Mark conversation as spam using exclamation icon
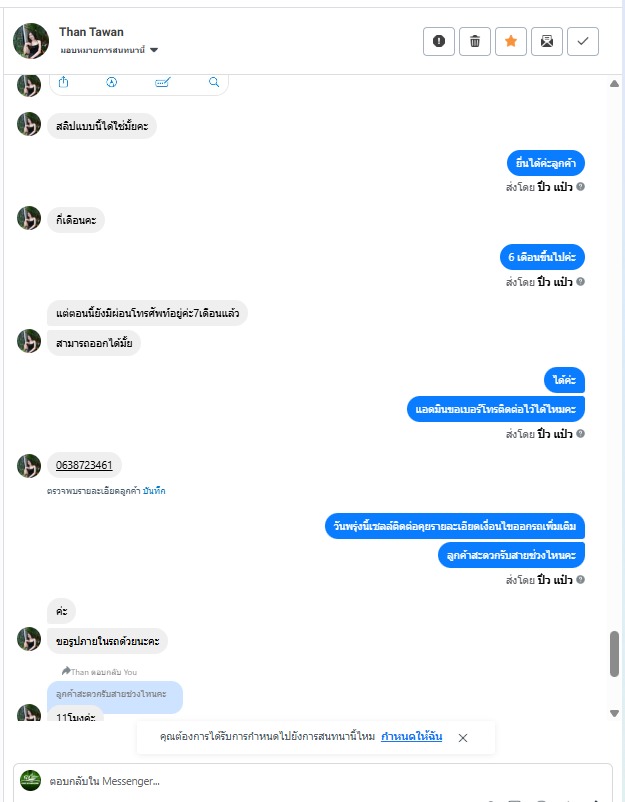This screenshot has width=625, height=802. pyautogui.click(x=439, y=41)
